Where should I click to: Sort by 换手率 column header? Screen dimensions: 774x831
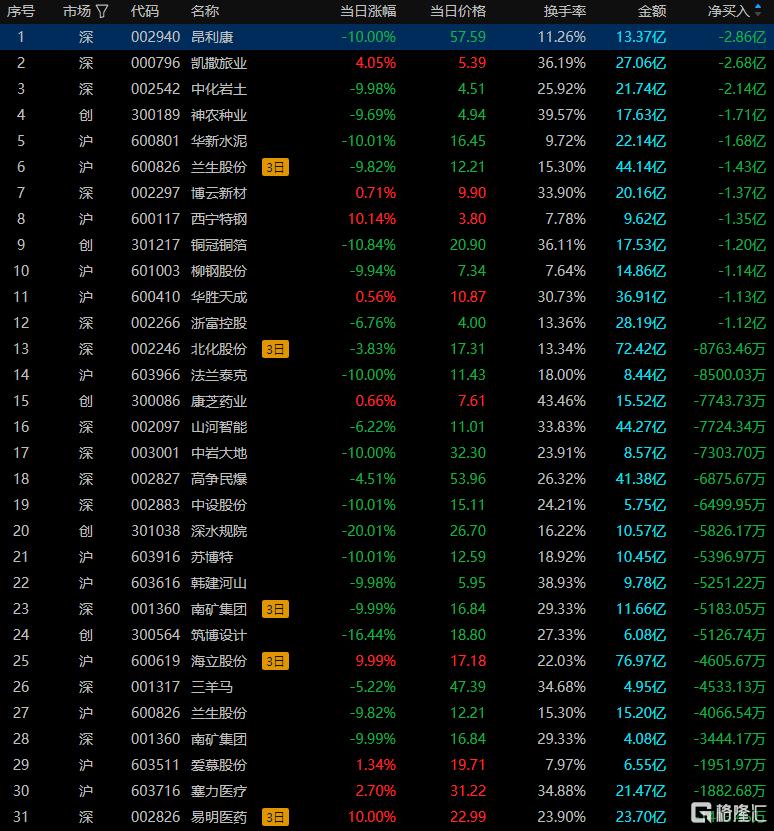(565, 11)
